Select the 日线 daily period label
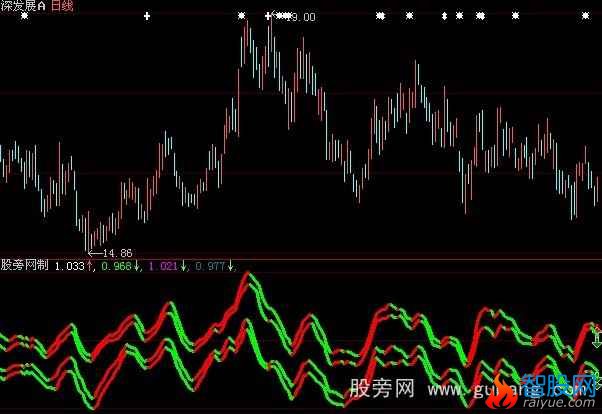The height and width of the screenshot is (414, 602). 62,5
